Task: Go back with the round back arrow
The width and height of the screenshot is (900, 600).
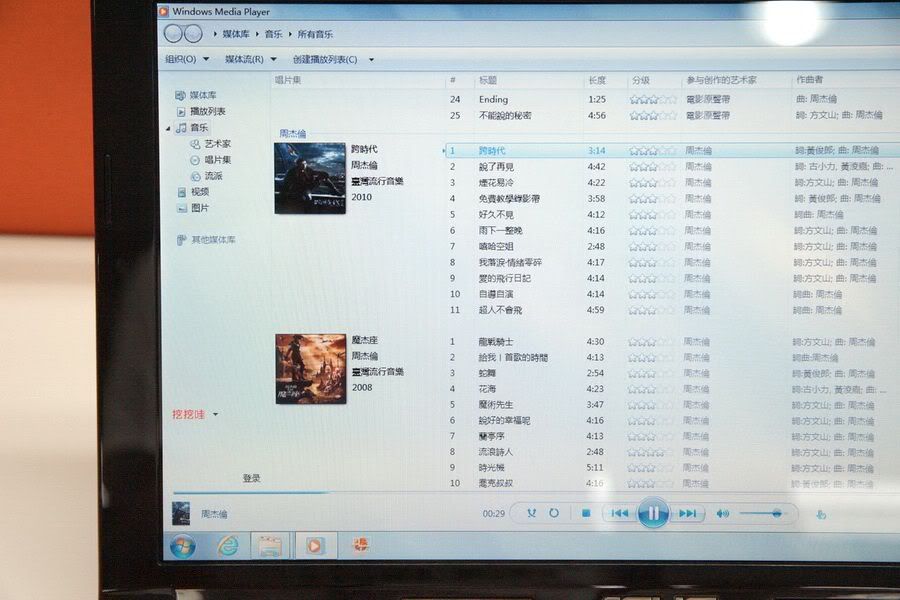Action: [x=173, y=34]
